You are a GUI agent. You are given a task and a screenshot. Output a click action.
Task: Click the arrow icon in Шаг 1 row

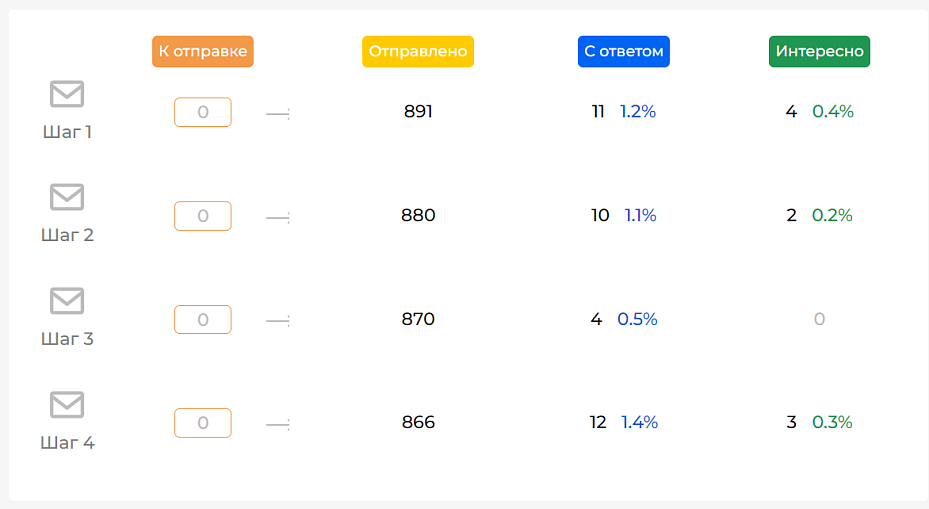click(x=278, y=113)
